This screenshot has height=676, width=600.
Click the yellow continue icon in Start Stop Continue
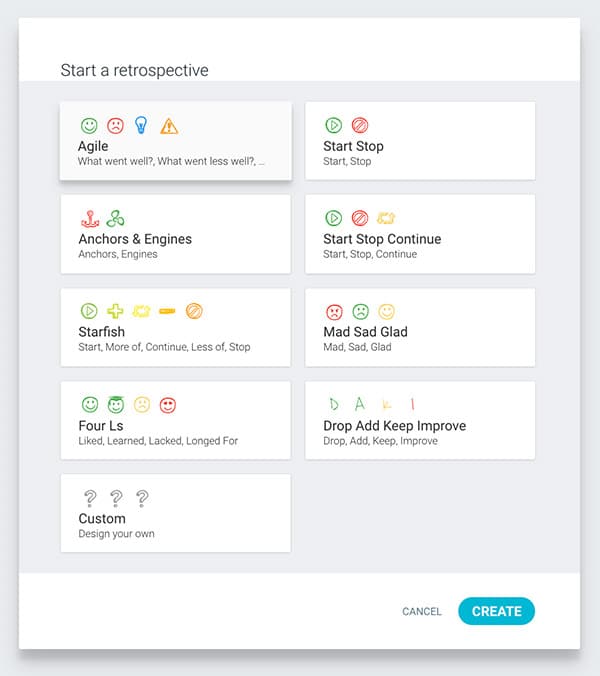tap(386, 218)
